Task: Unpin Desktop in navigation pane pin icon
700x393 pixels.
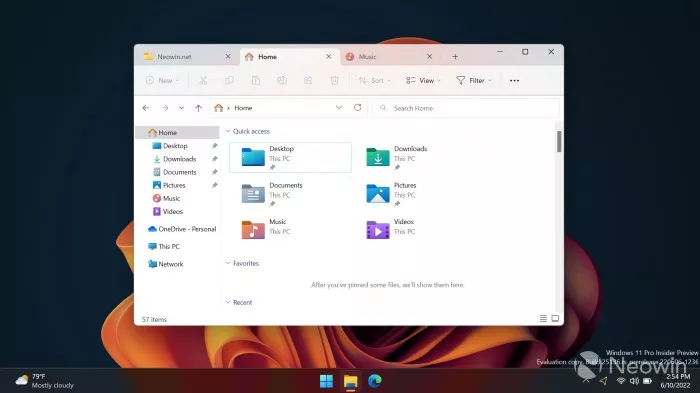Action: (214, 146)
